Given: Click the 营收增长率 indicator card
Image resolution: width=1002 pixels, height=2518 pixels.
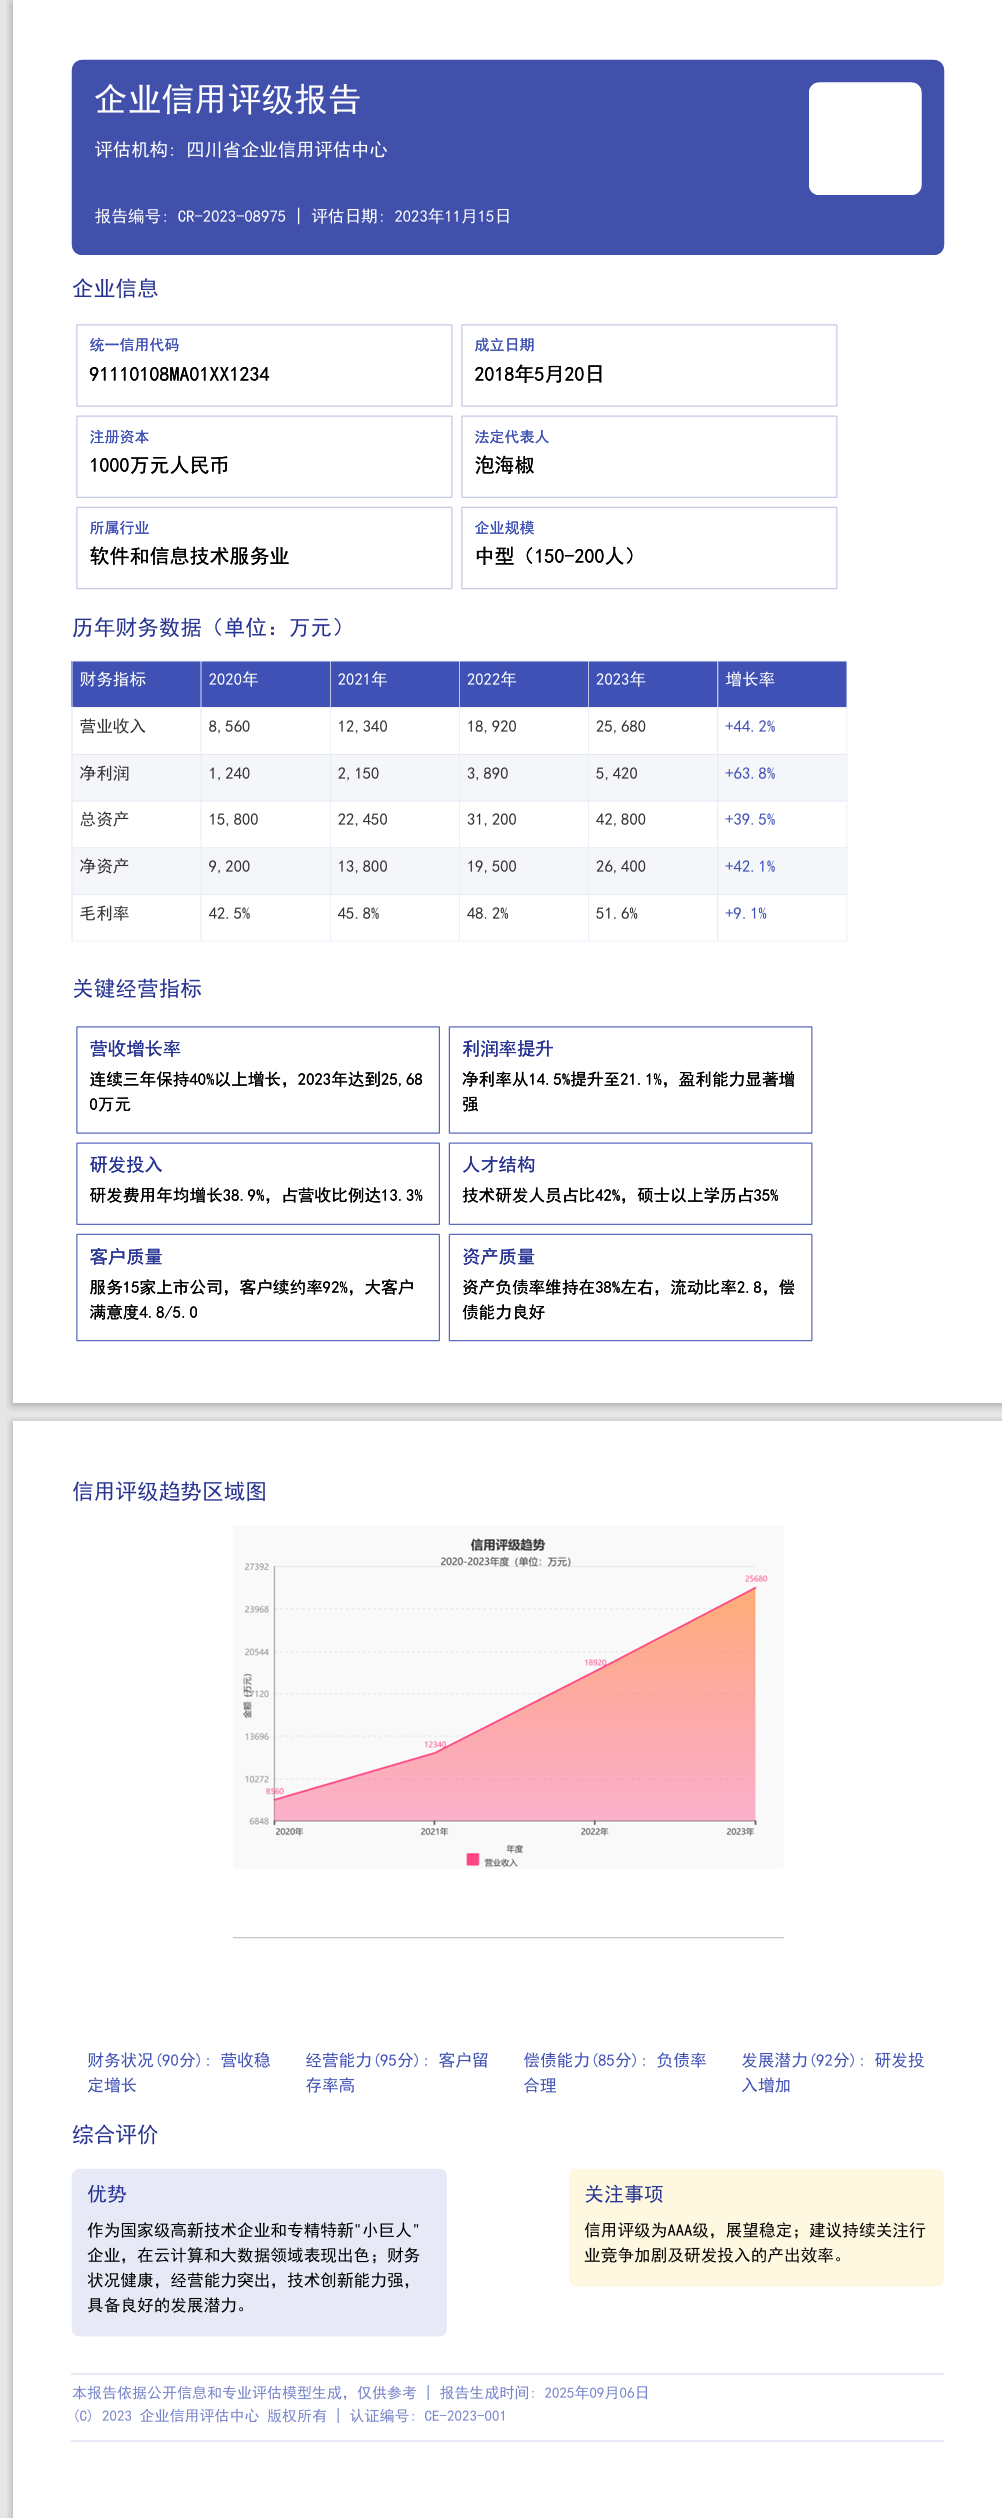Looking at the screenshot, I should [258, 1080].
